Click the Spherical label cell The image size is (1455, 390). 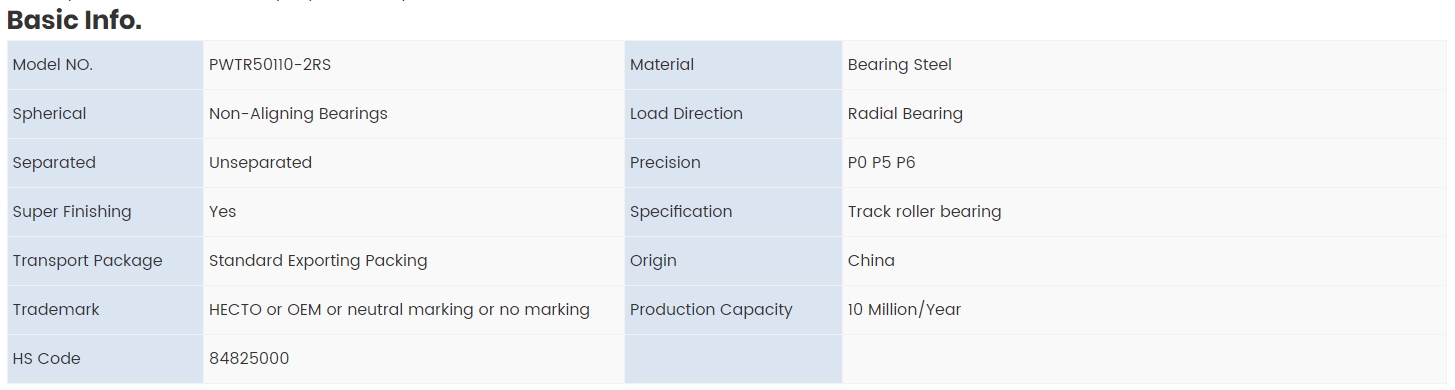point(105,114)
